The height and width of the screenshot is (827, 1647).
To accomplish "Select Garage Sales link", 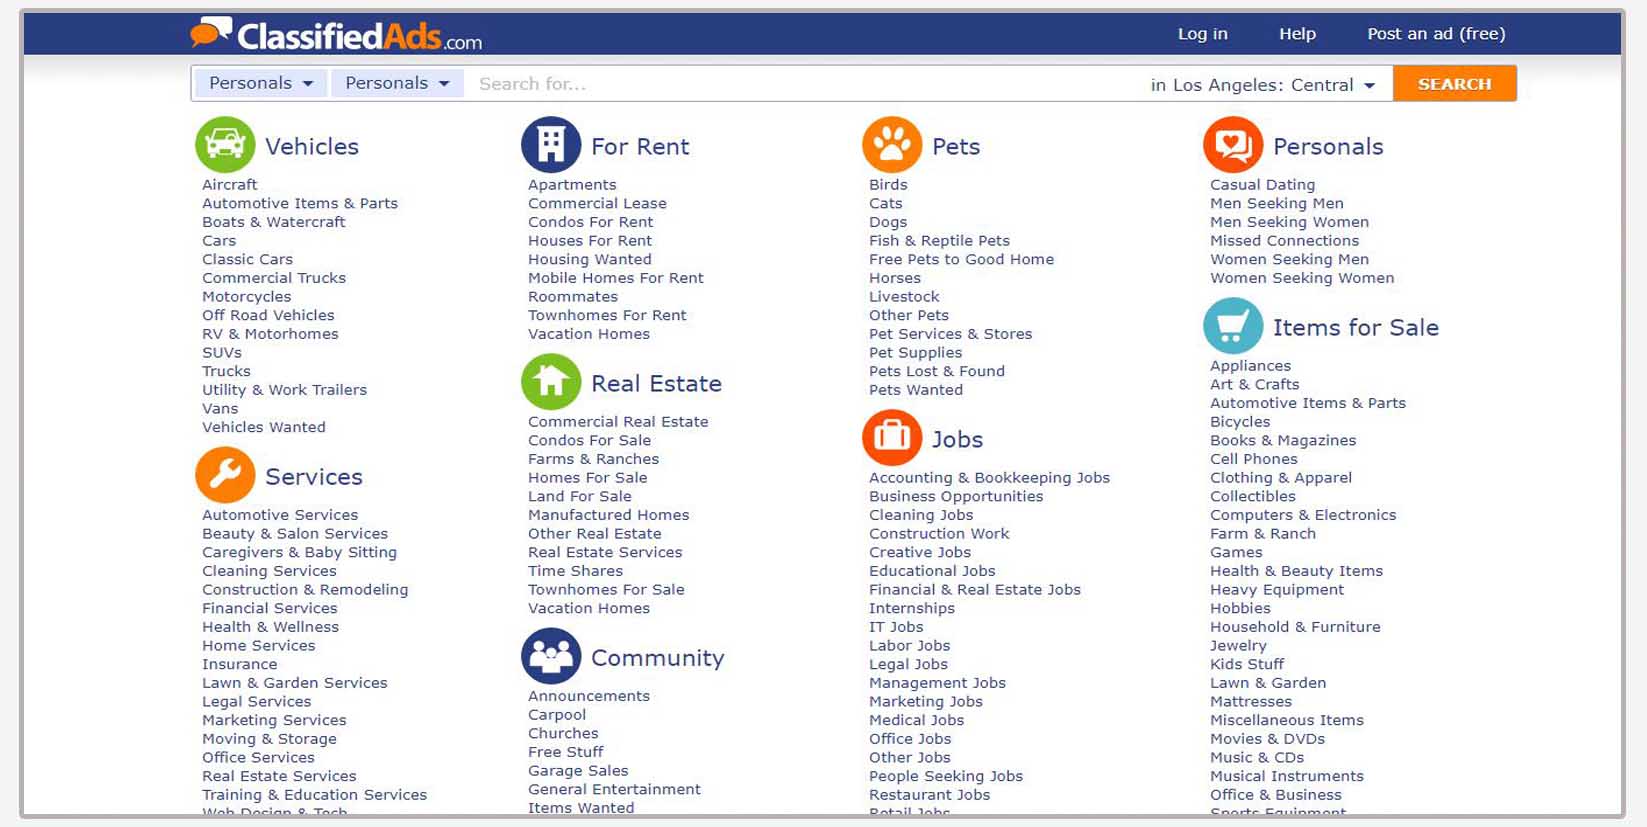I will pyautogui.click(x=578, y=771).
